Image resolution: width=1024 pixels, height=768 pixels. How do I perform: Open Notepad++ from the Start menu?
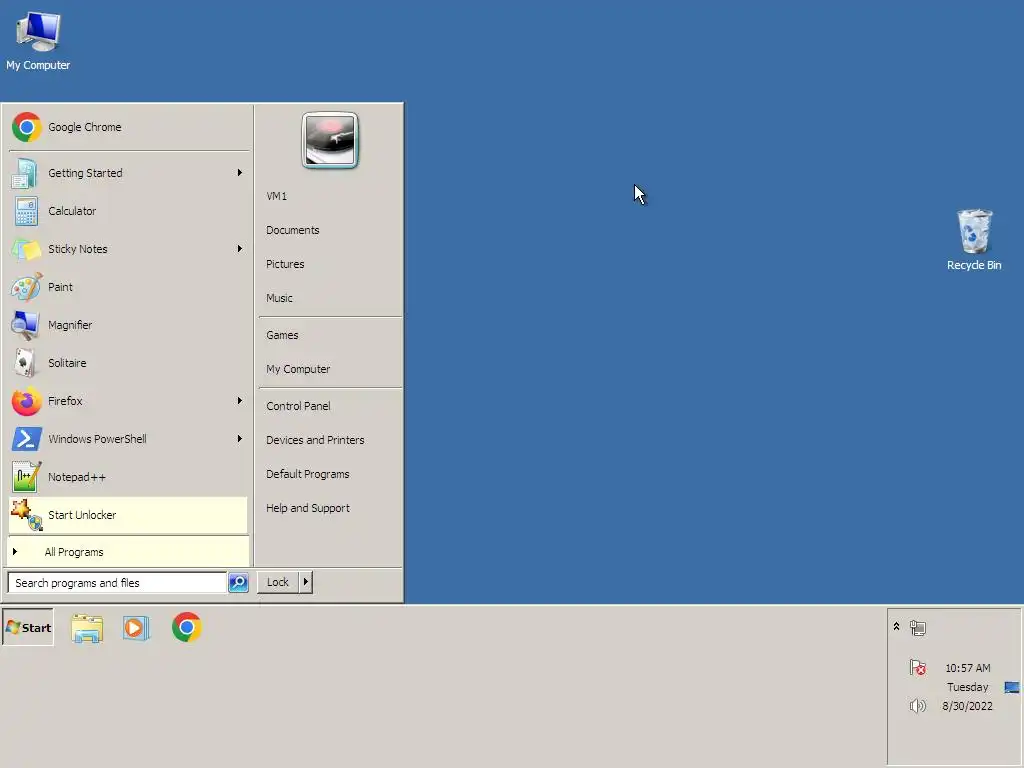[x=128, y=477]
